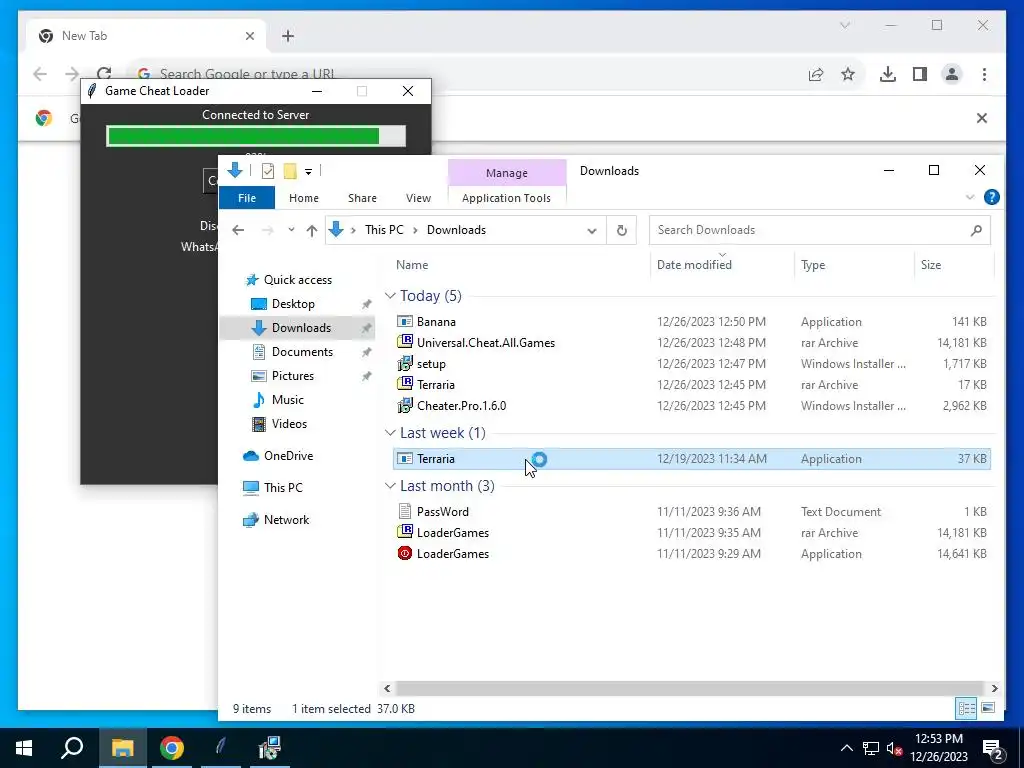
Task: Show hidden system tray icons
Action: (846, 748)
